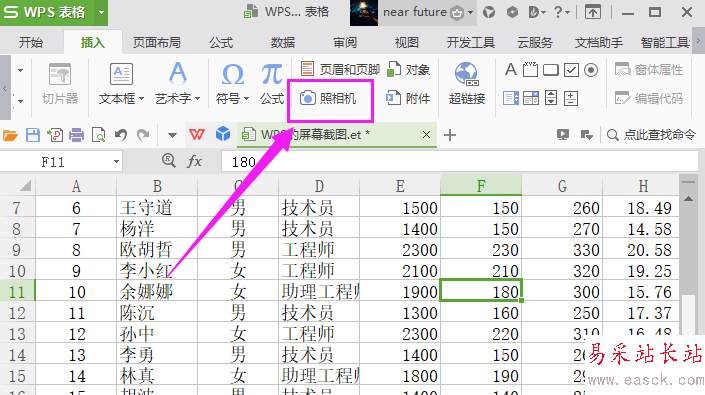
Task: Switch to the 审阅 (Review) tab
Action: pos(345,42)
